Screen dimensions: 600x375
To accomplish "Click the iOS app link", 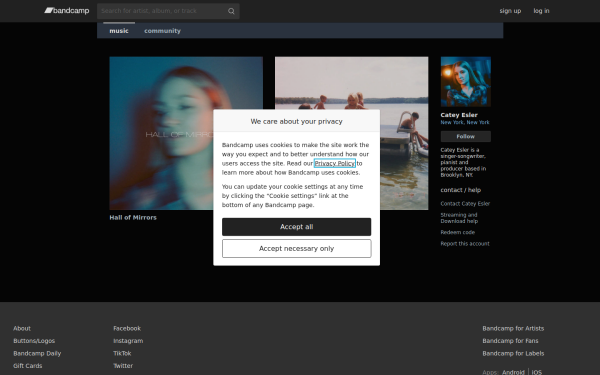I will [x=536, y=372].
